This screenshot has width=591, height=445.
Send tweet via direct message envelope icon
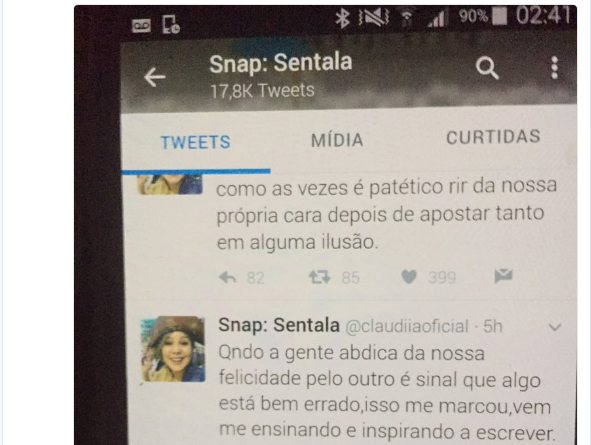pyautogui.click(x=504, y=276)
